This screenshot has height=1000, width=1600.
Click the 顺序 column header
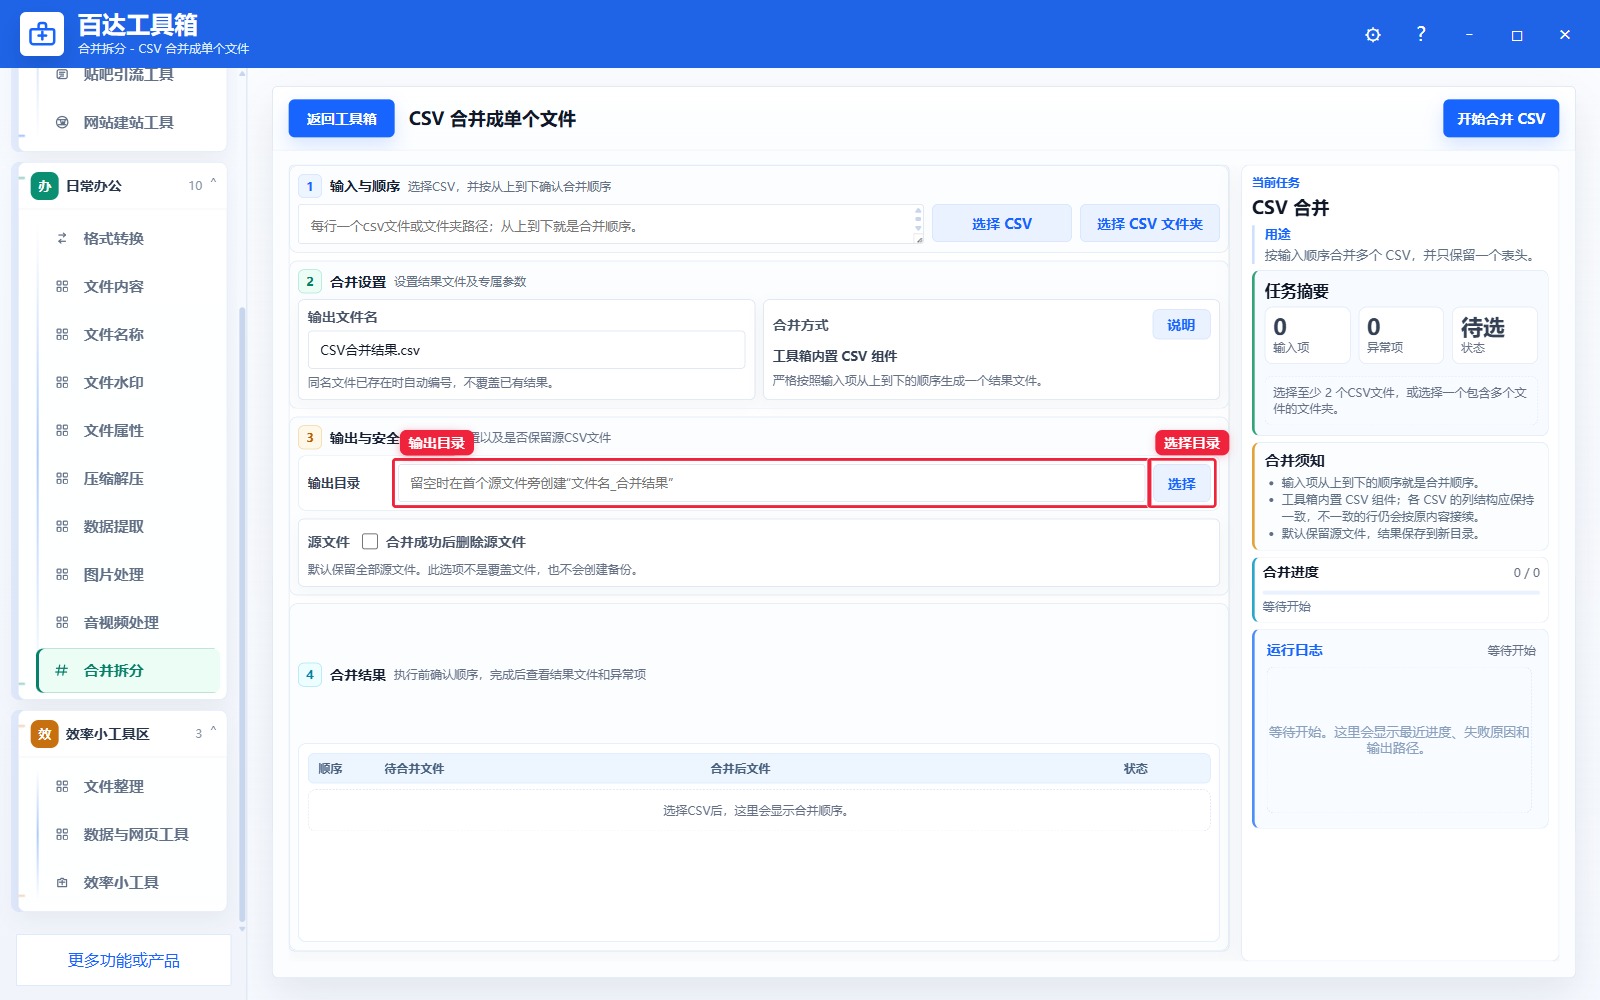[x=330, y=768]
